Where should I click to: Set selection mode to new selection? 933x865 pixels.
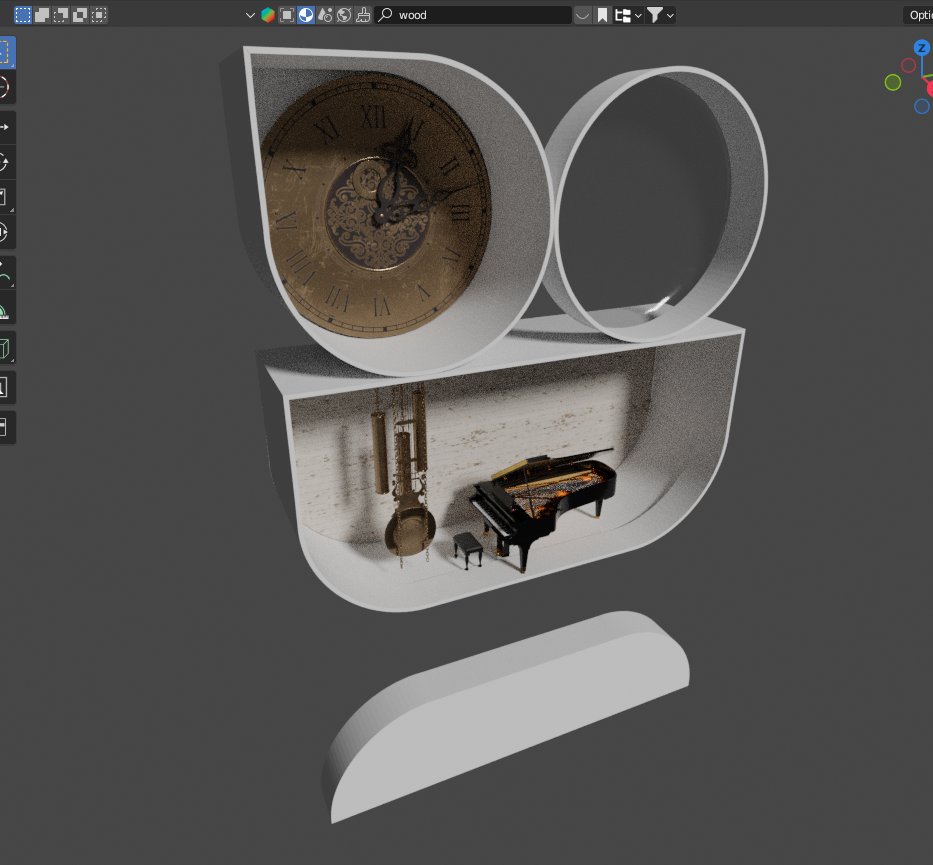23,15
